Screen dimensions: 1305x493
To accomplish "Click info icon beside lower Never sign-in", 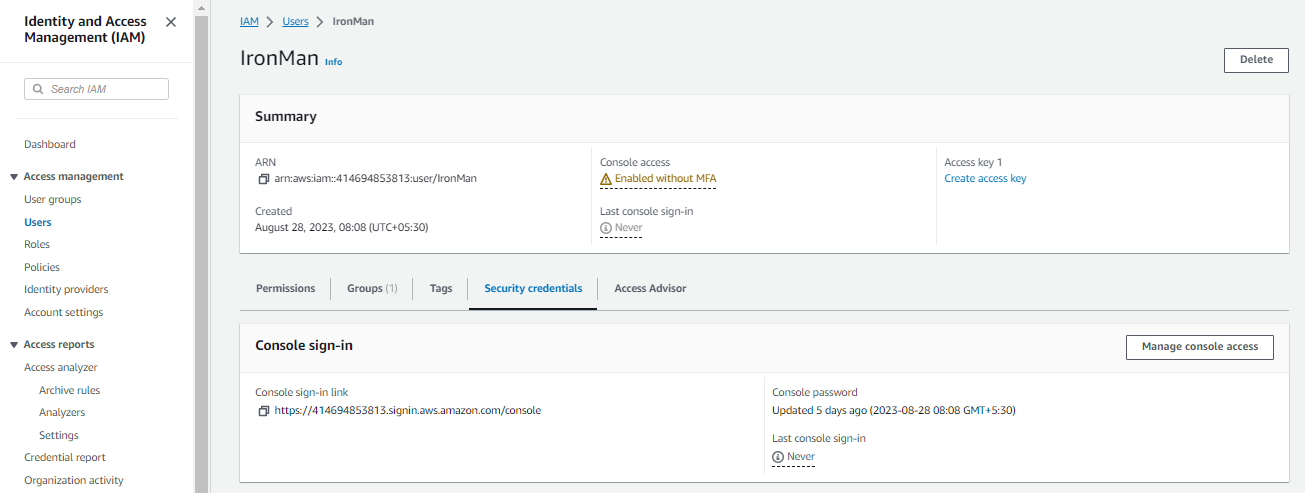I will click(x=778, y=457).
